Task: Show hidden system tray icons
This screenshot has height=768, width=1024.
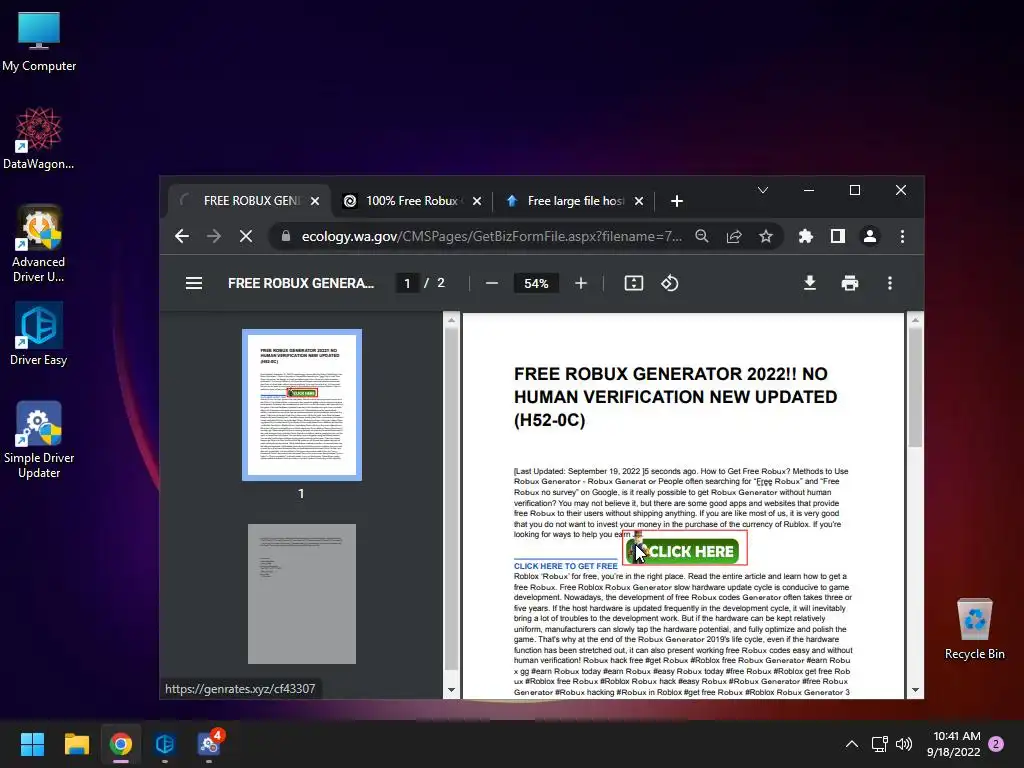Action: tap(852, 744)
